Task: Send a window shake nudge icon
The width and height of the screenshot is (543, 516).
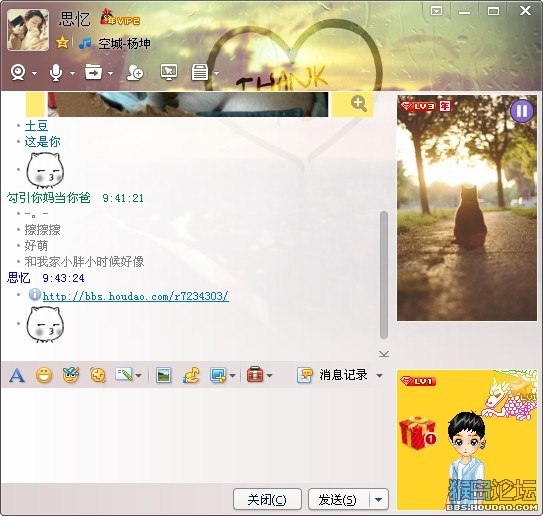Action: [98, 375]
